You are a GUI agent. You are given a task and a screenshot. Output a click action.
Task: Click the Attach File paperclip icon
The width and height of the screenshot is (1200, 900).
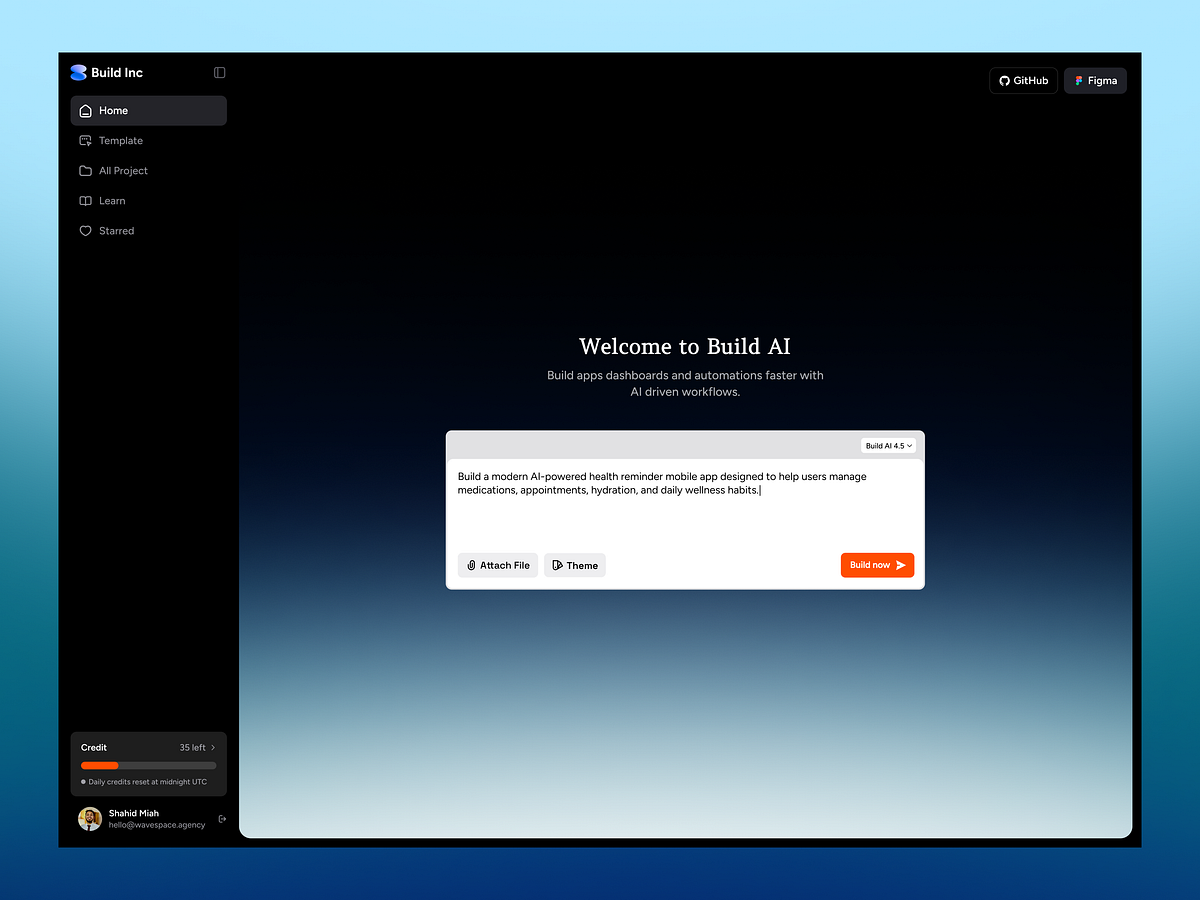(470, 565)
